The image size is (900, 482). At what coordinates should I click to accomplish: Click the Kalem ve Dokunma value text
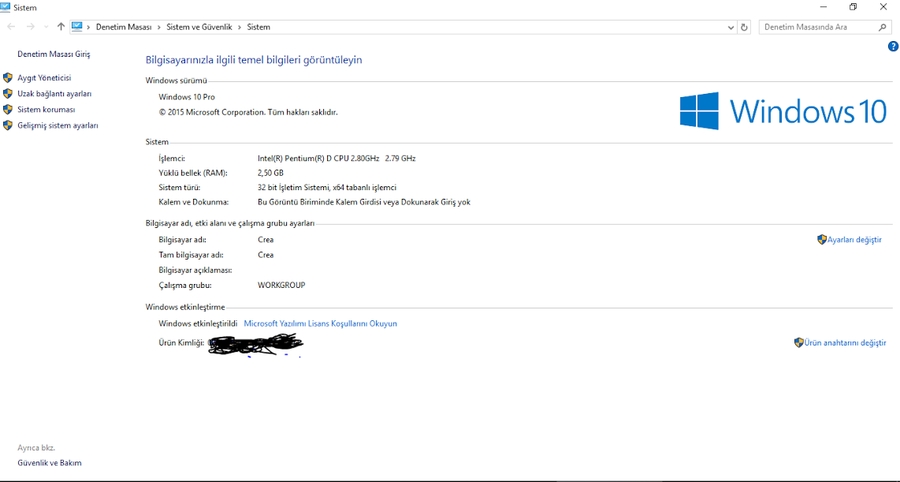click(x=364, y=202)
